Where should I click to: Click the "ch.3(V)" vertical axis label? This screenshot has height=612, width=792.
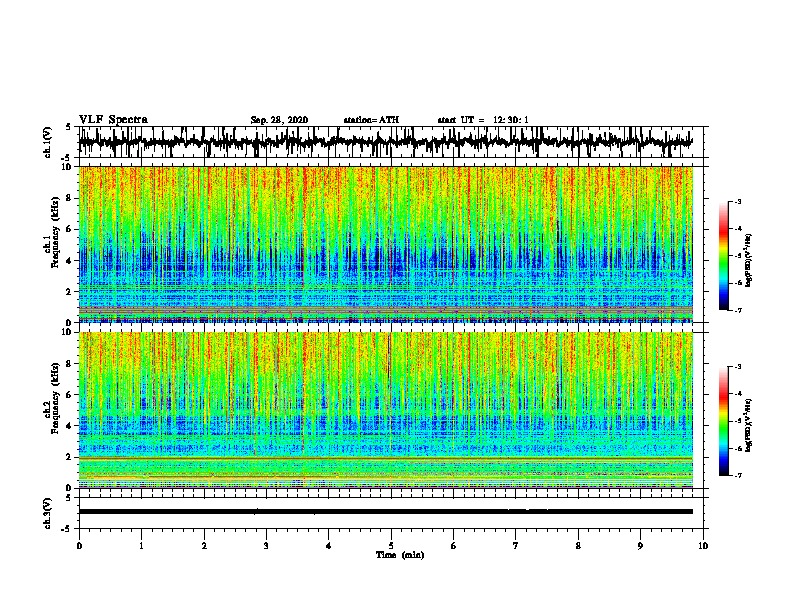point(48,513)
